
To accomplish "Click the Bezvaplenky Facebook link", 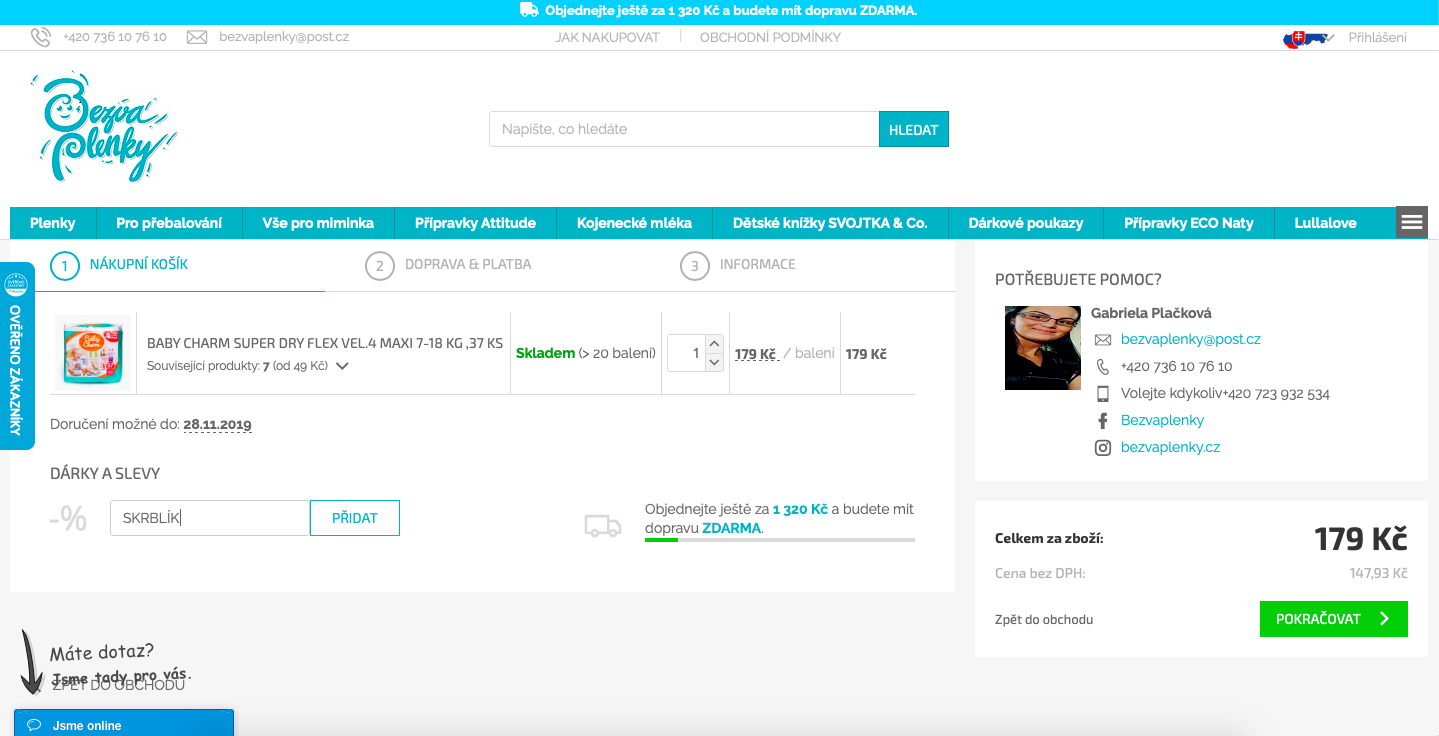I will pos(1162,421).
